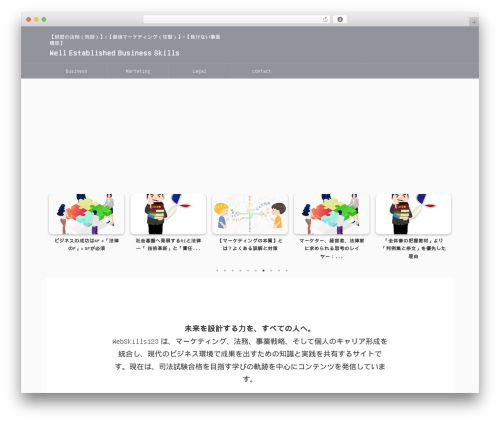Open the first puzzle-people article thumbnail
The image size is (500, 423).
86,214
